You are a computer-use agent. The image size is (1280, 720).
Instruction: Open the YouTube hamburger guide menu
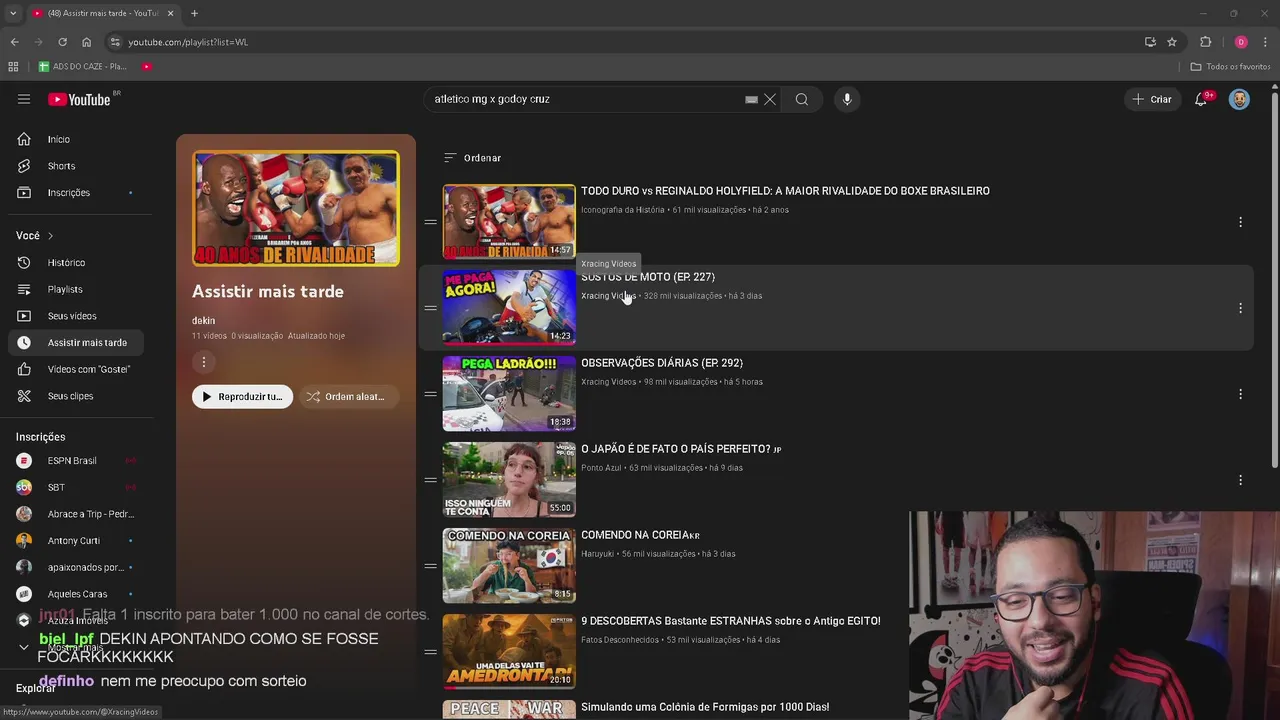24,99
